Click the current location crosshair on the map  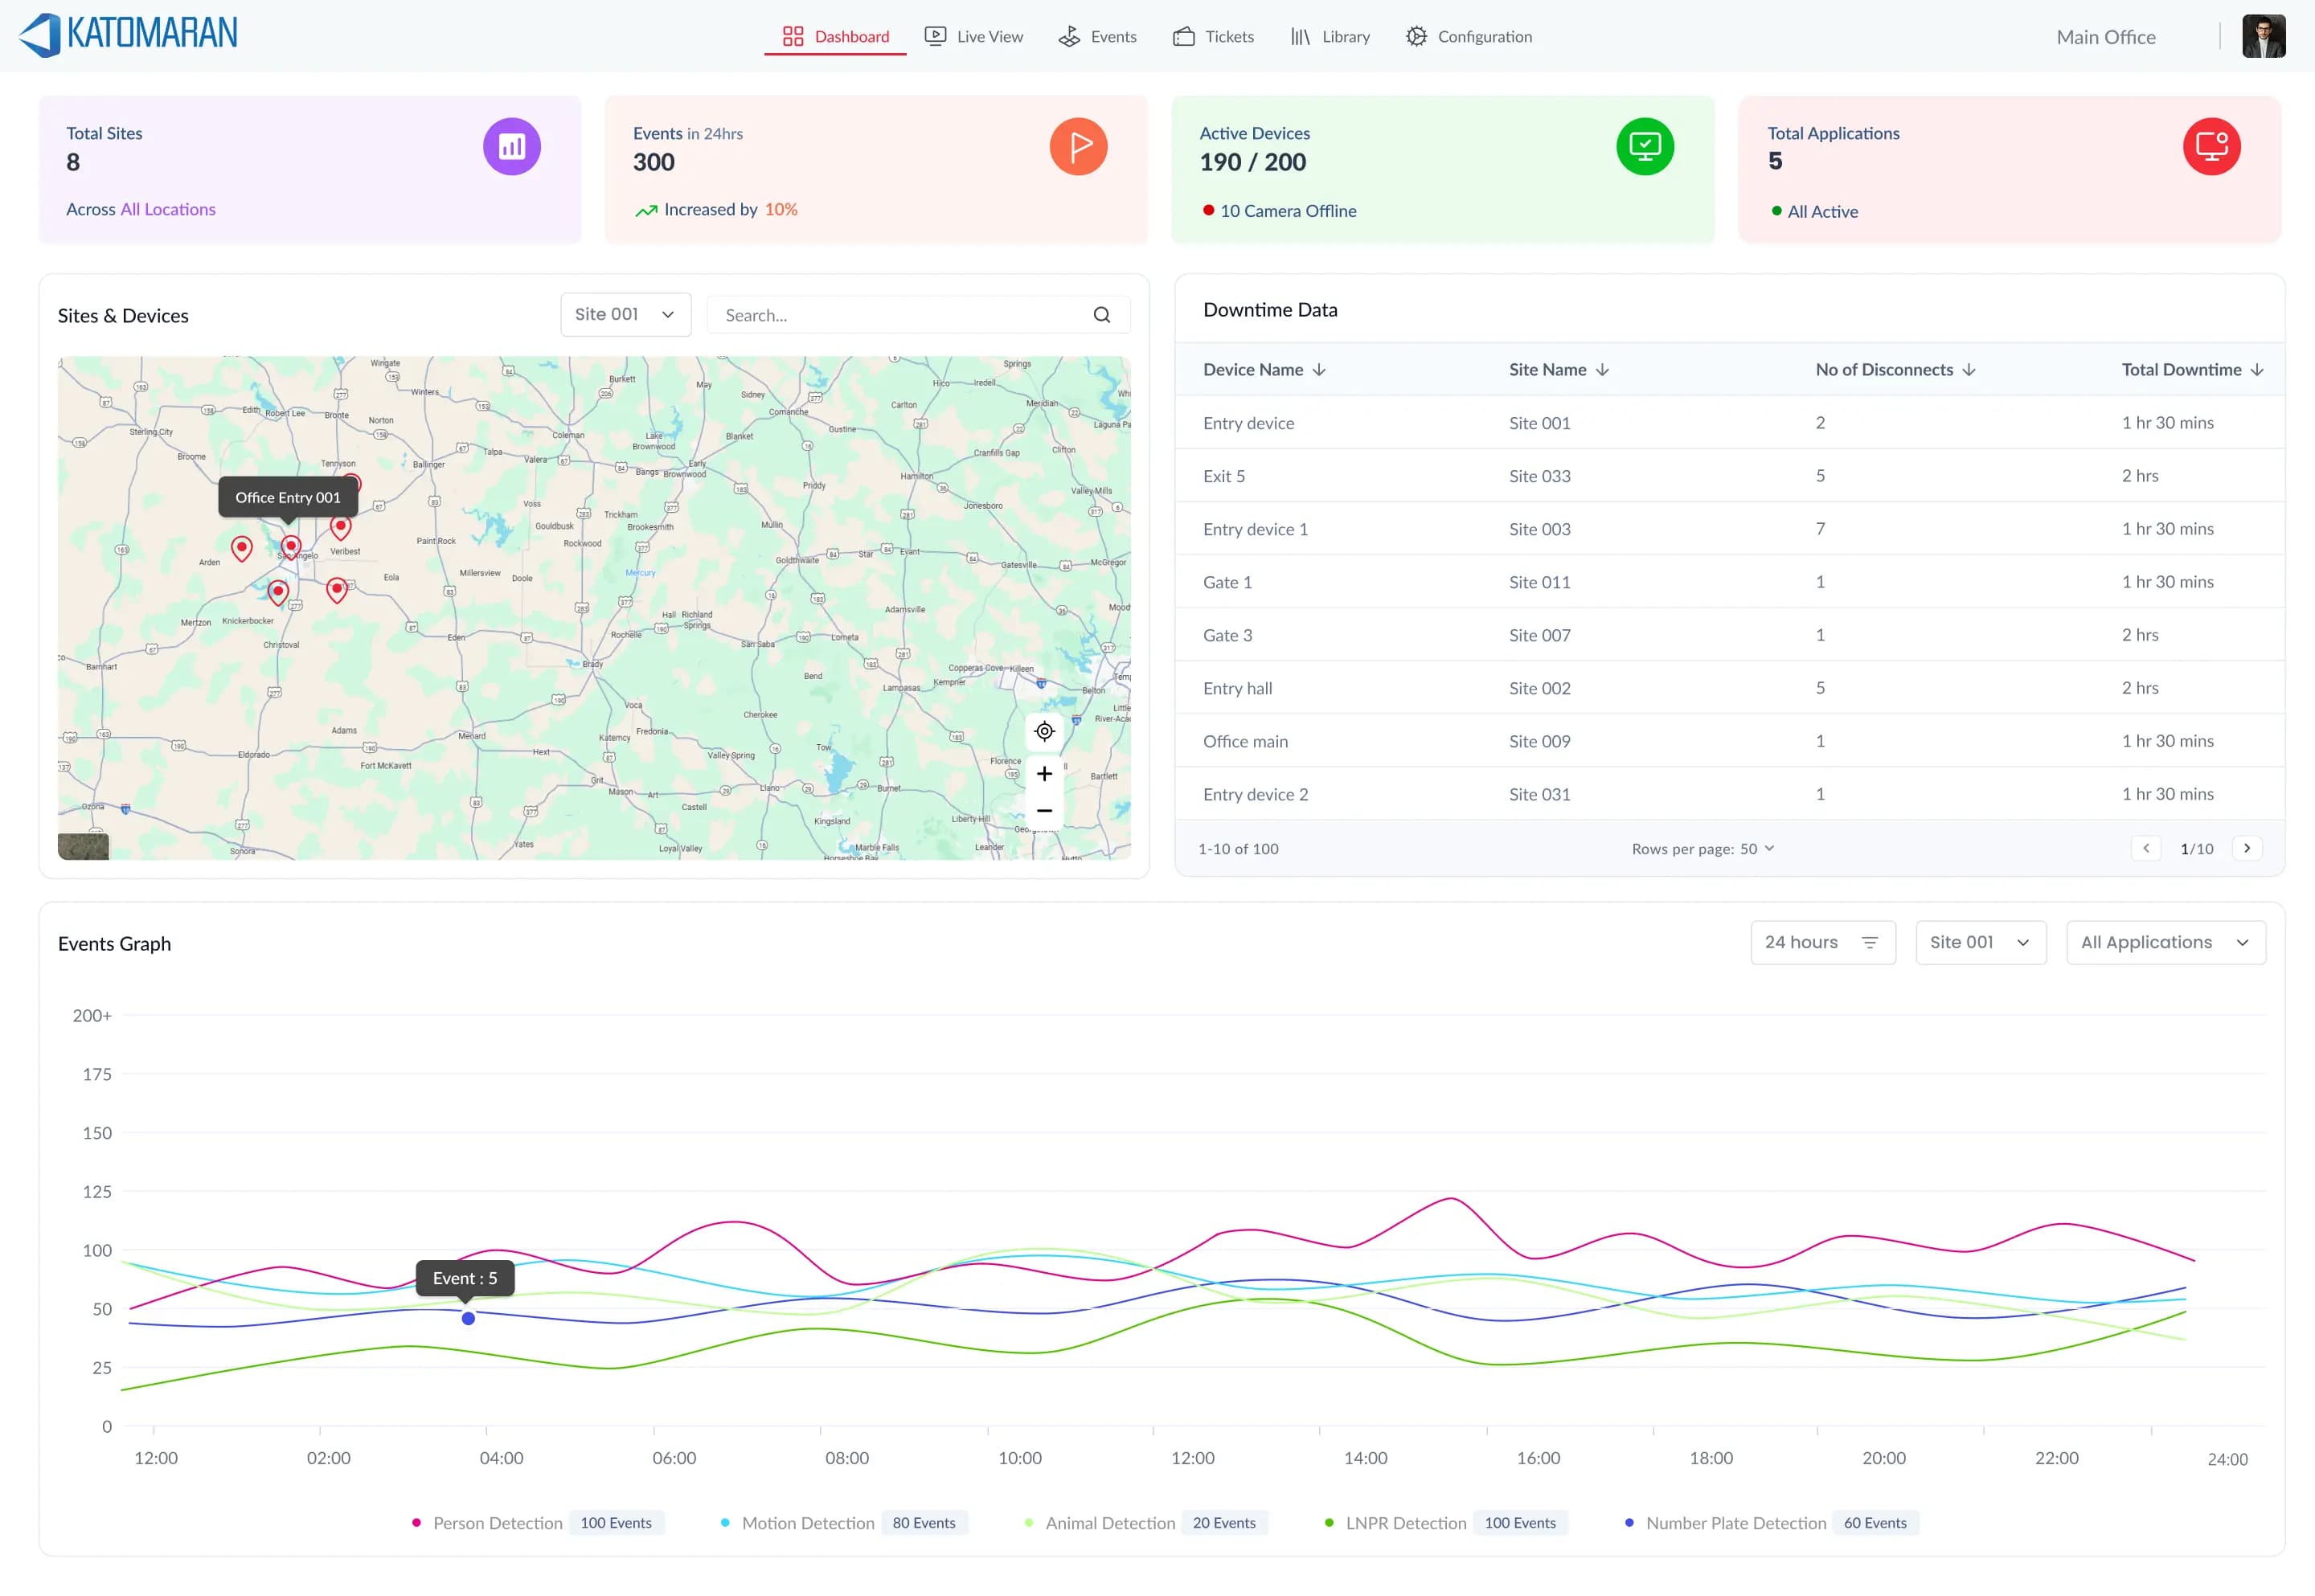(1044, 731)
